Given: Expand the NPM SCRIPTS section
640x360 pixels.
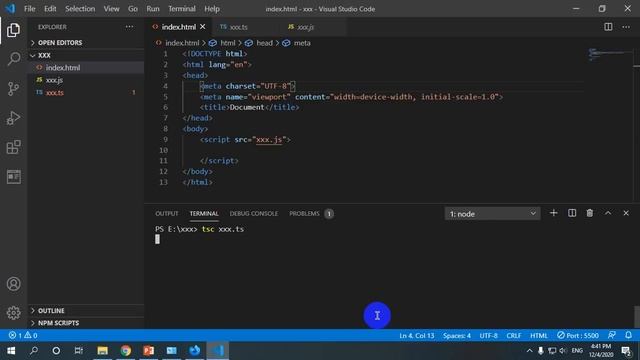Looking at the screenshot, I should 86,323.
